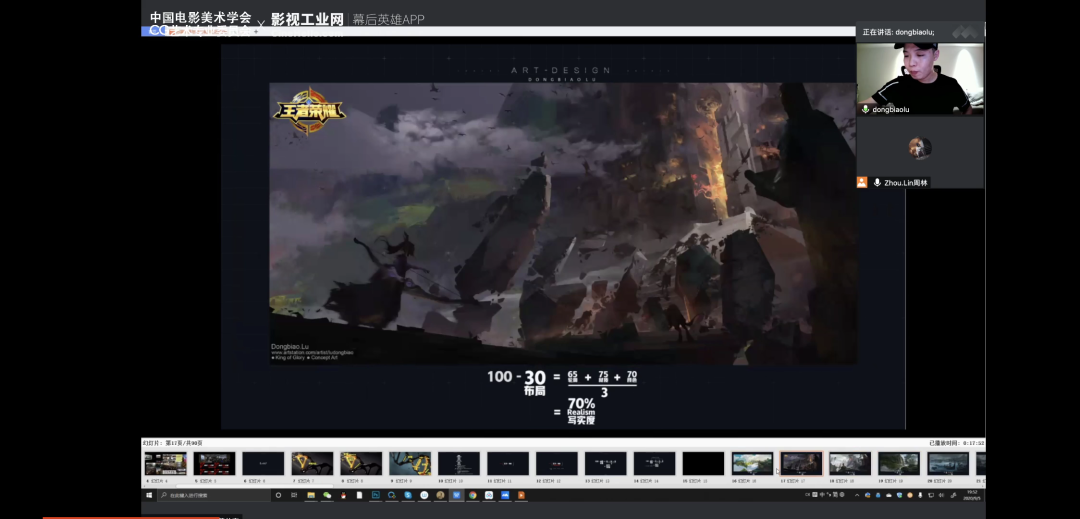Select slide thumbnail 12

[x=557, y=464]
